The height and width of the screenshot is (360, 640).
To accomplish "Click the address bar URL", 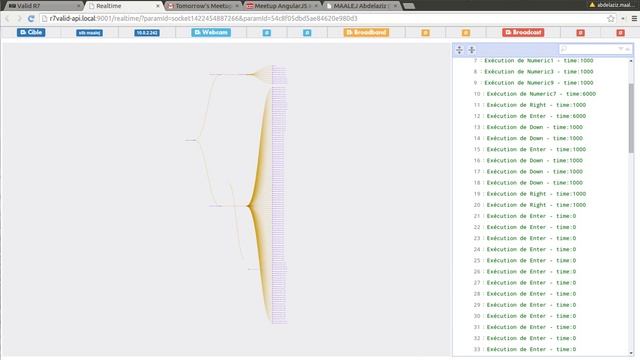I will (x=203, y=18).
